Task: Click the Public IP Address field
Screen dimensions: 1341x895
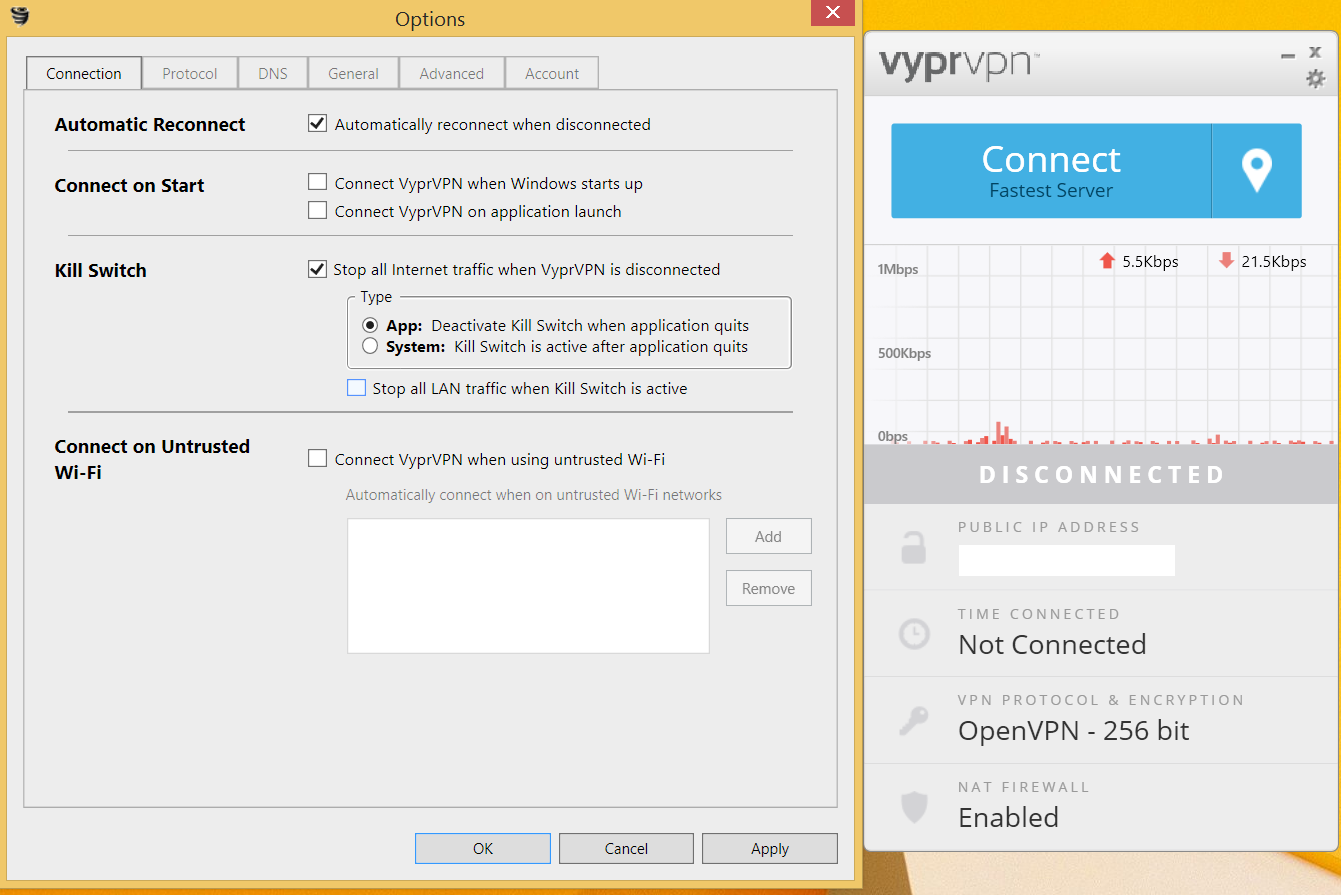Action: (1066, 560)
